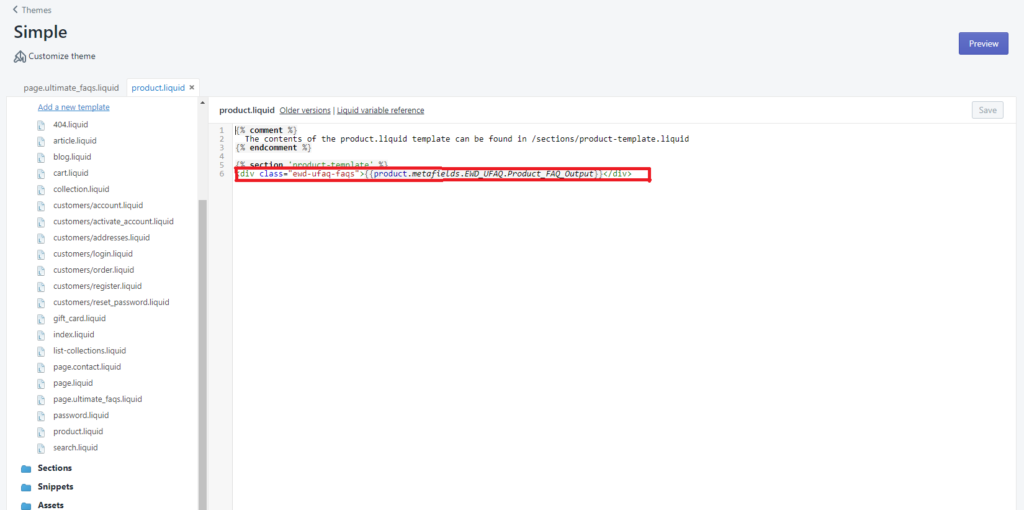Click file icon next to index.liquid
1024x510 pixels.
pos(41,334)
